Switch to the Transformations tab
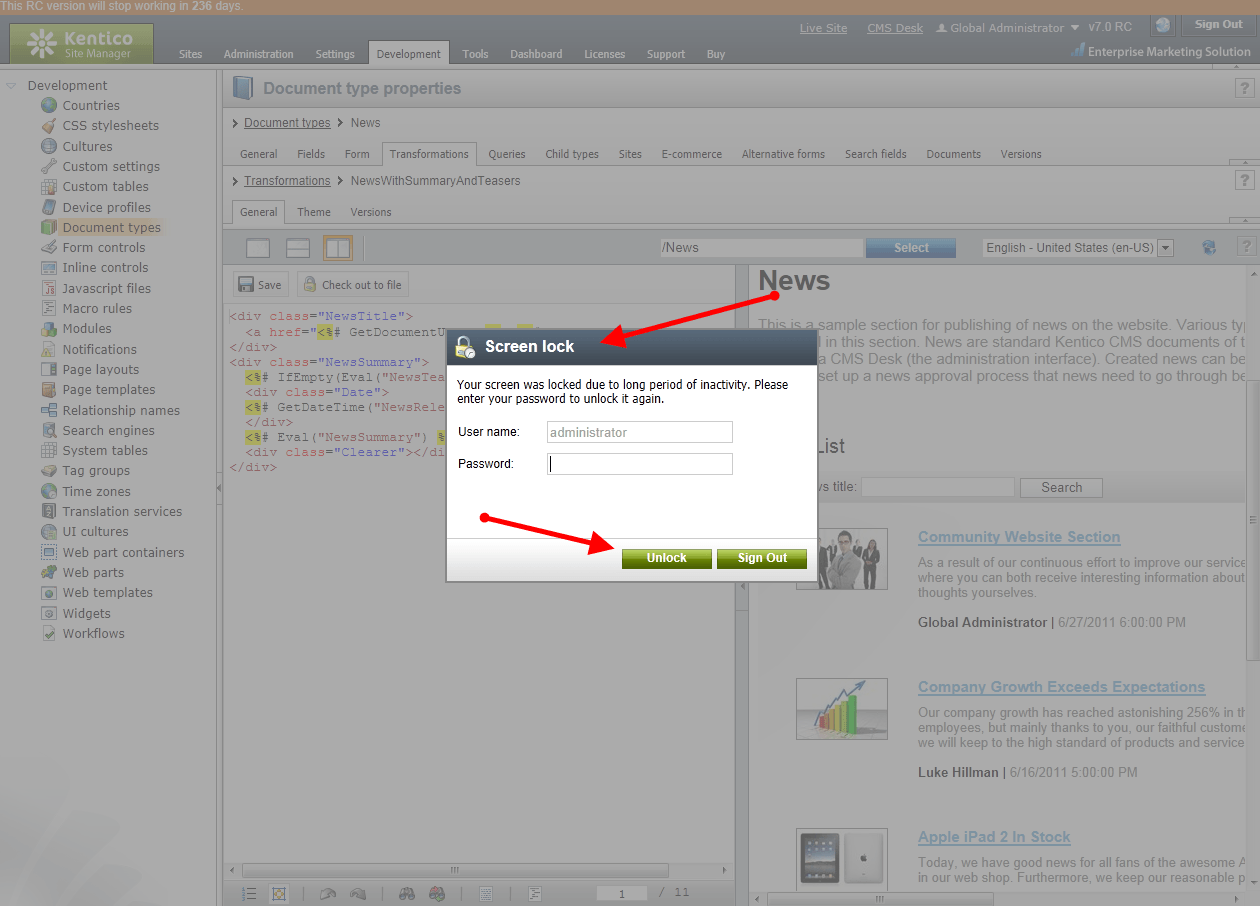This screenshot has height=906, width=1260. (x=429, y=154)
